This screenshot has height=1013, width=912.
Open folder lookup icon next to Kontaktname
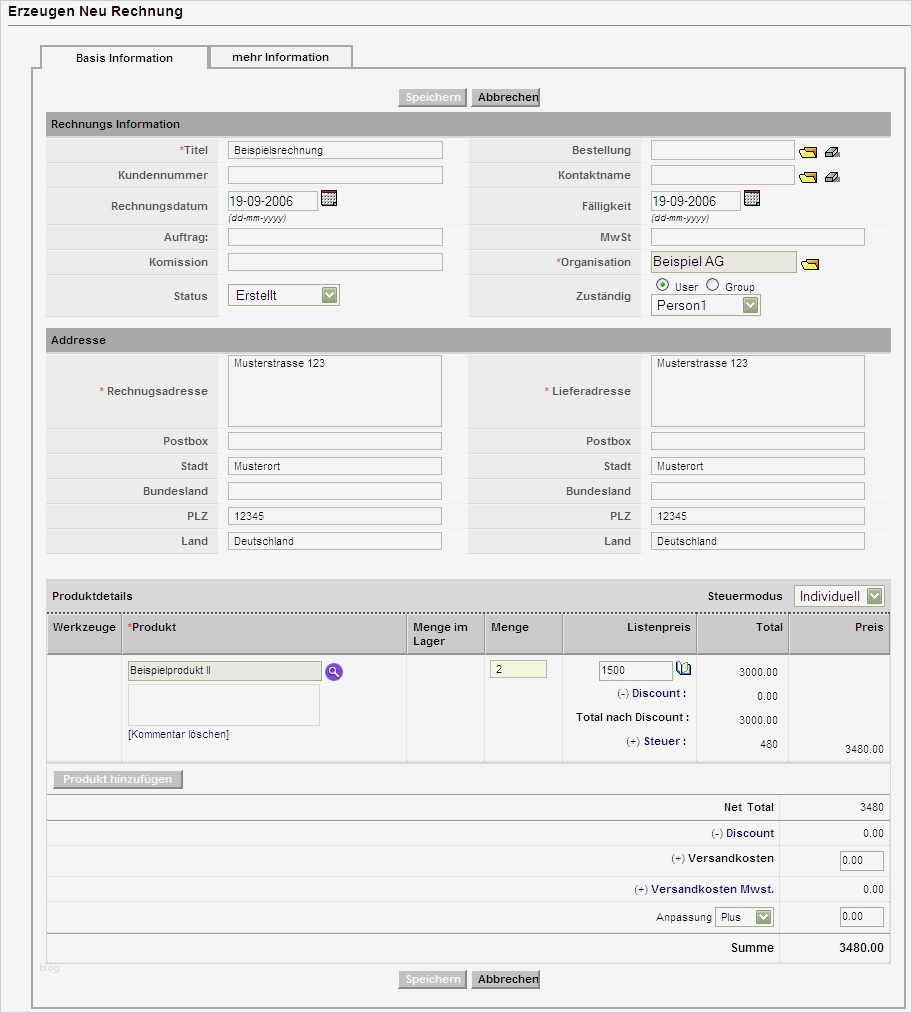[x=807, y=177]
